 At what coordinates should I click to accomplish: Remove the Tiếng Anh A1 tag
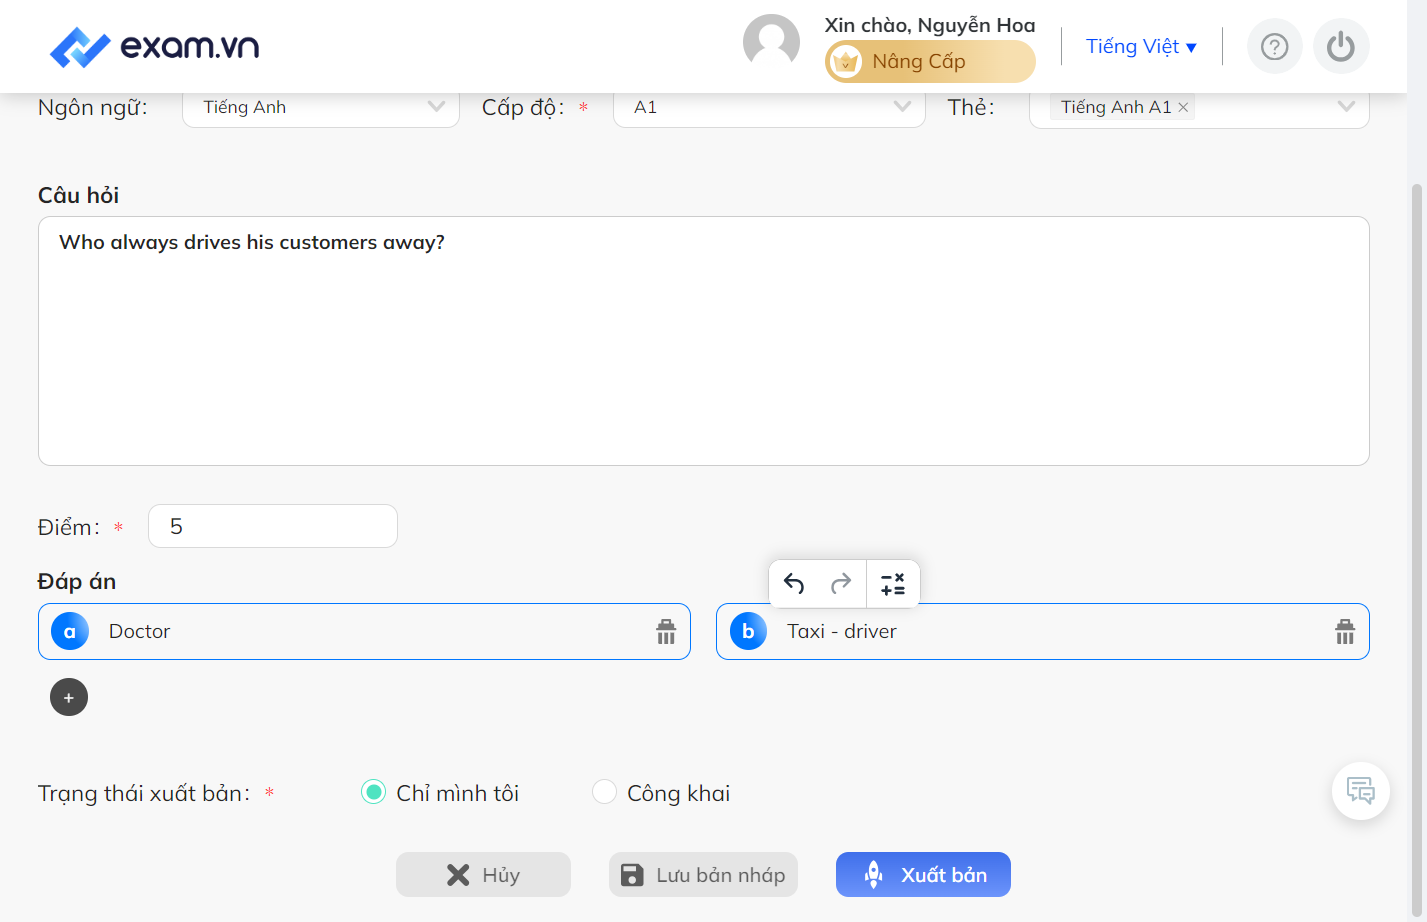(1183, 107)
